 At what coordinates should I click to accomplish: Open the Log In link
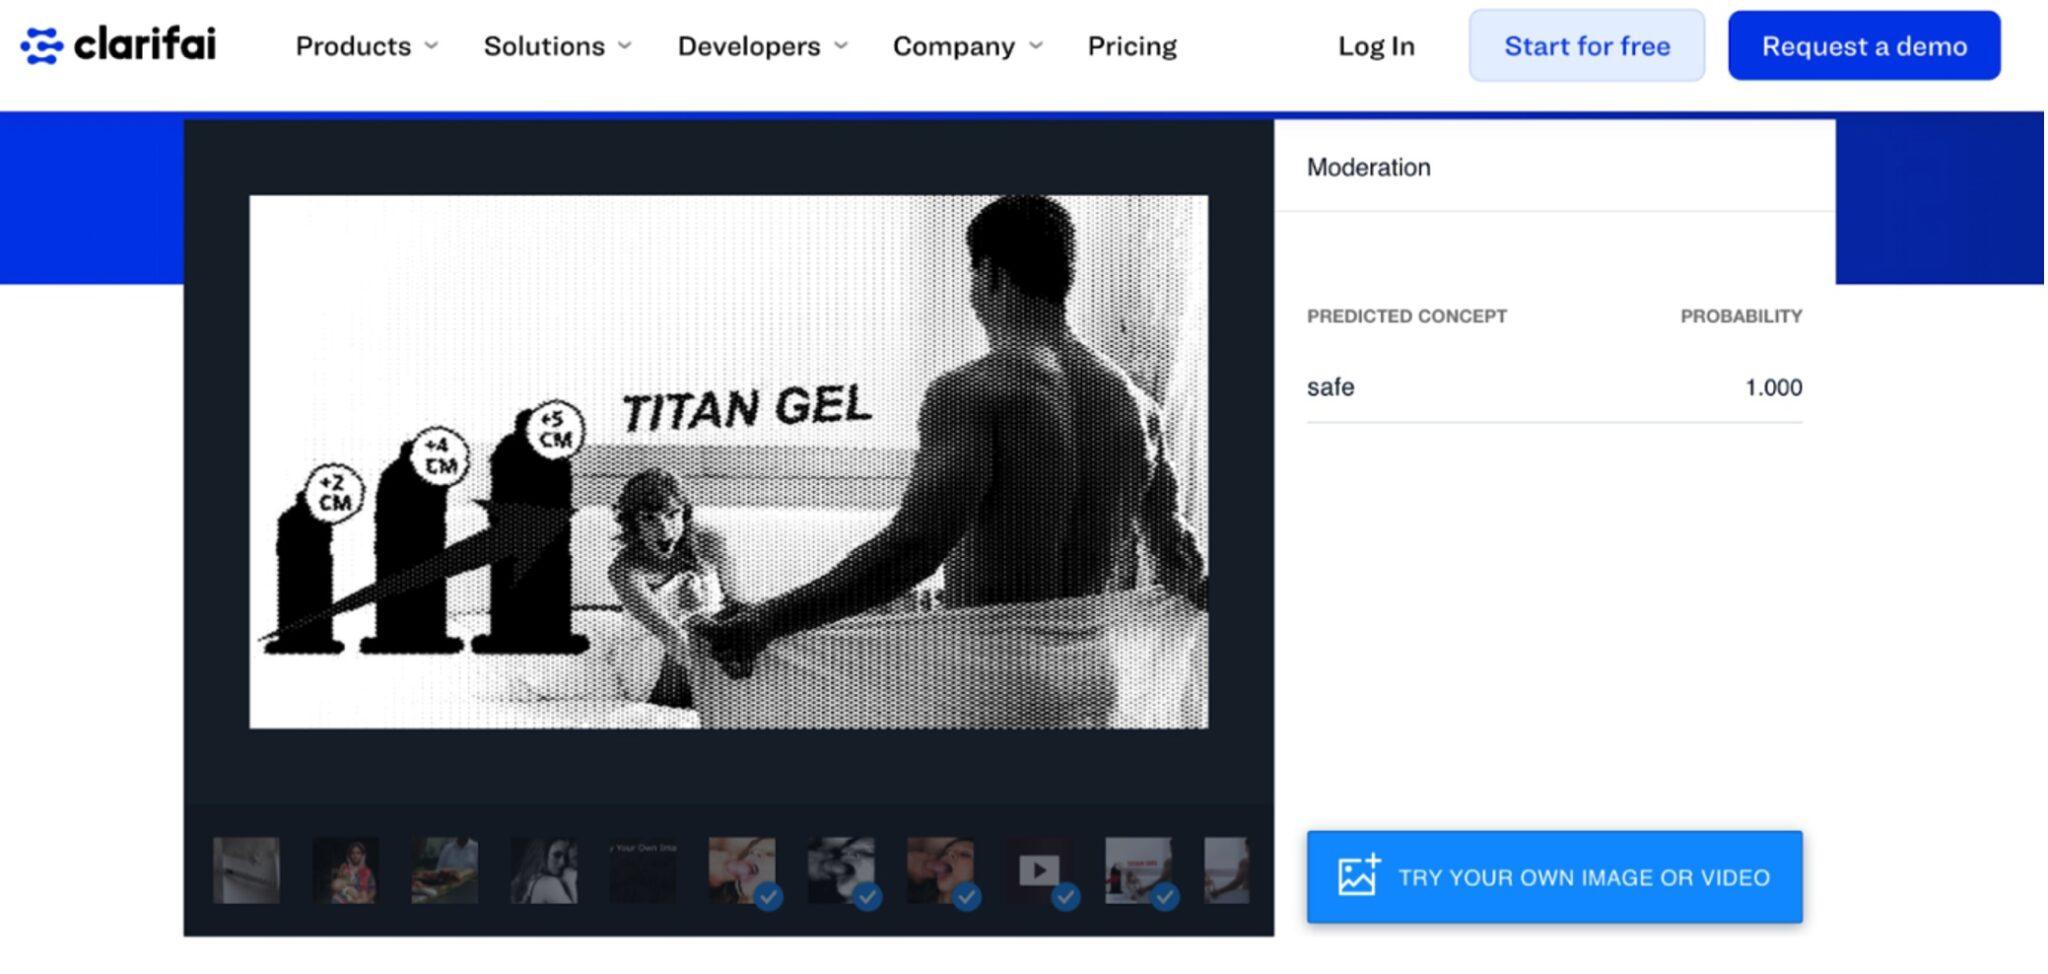(1376, 46)
